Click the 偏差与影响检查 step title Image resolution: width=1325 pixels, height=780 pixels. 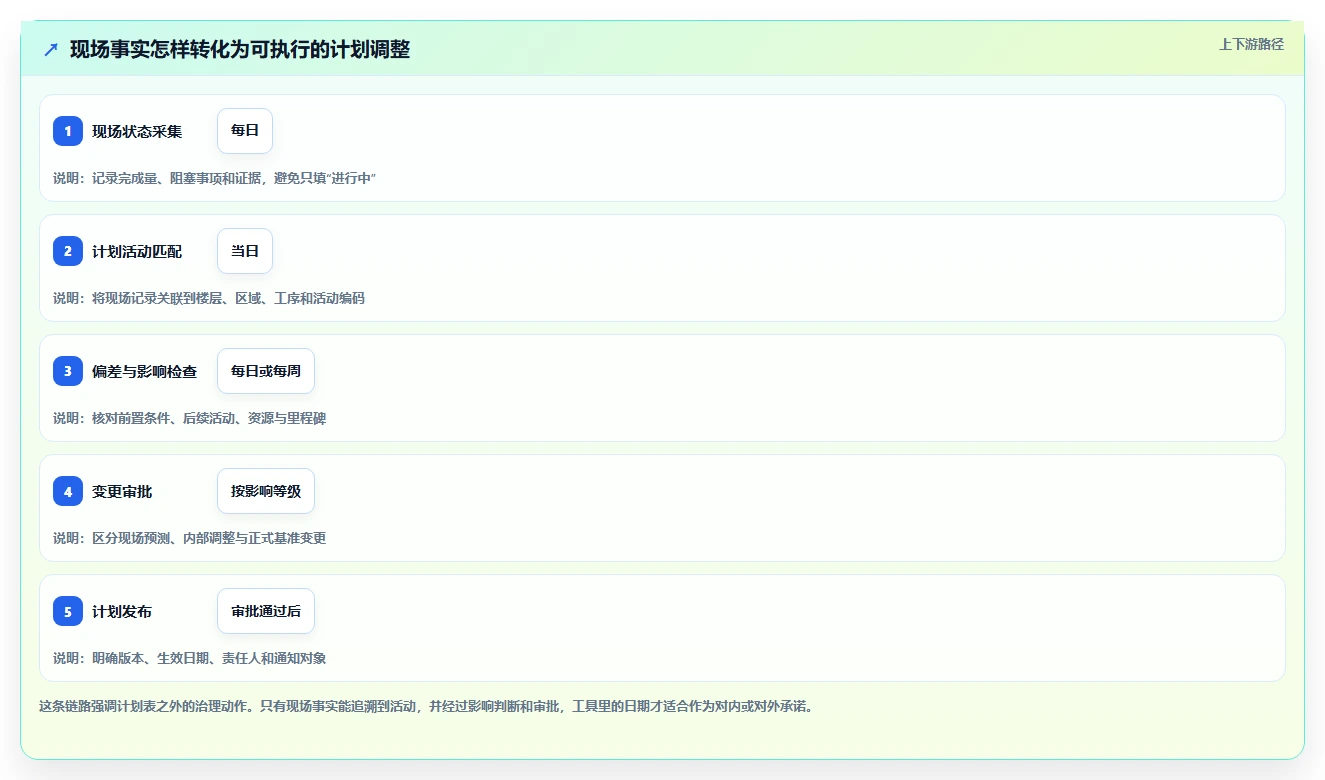pos(144,371)
